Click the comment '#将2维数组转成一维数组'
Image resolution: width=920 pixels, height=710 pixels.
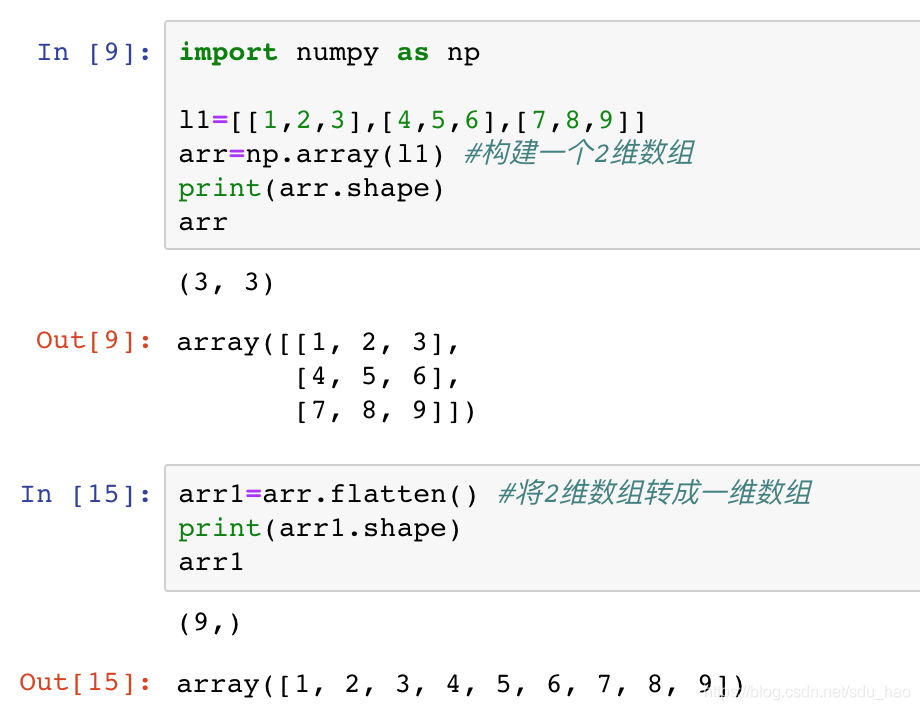click(x=655, y=493)
